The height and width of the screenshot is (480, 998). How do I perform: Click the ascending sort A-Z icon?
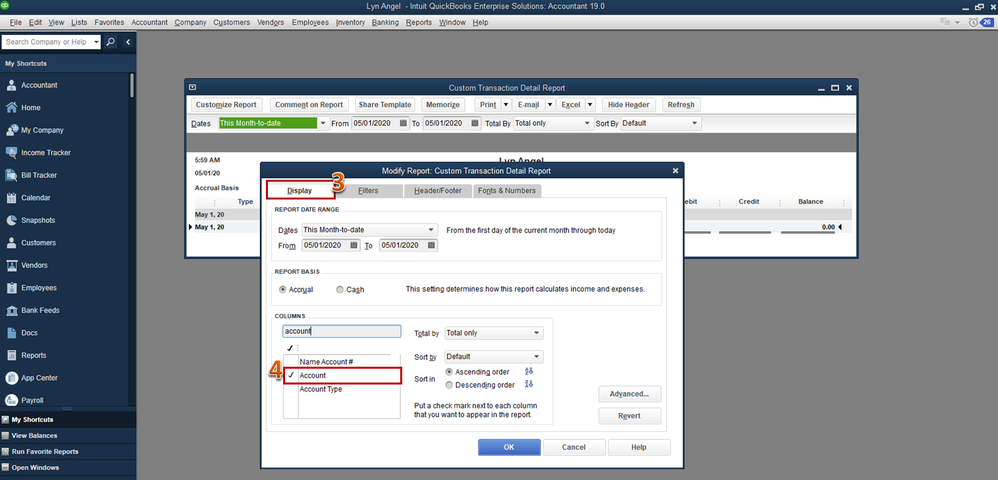click(528, 371)
